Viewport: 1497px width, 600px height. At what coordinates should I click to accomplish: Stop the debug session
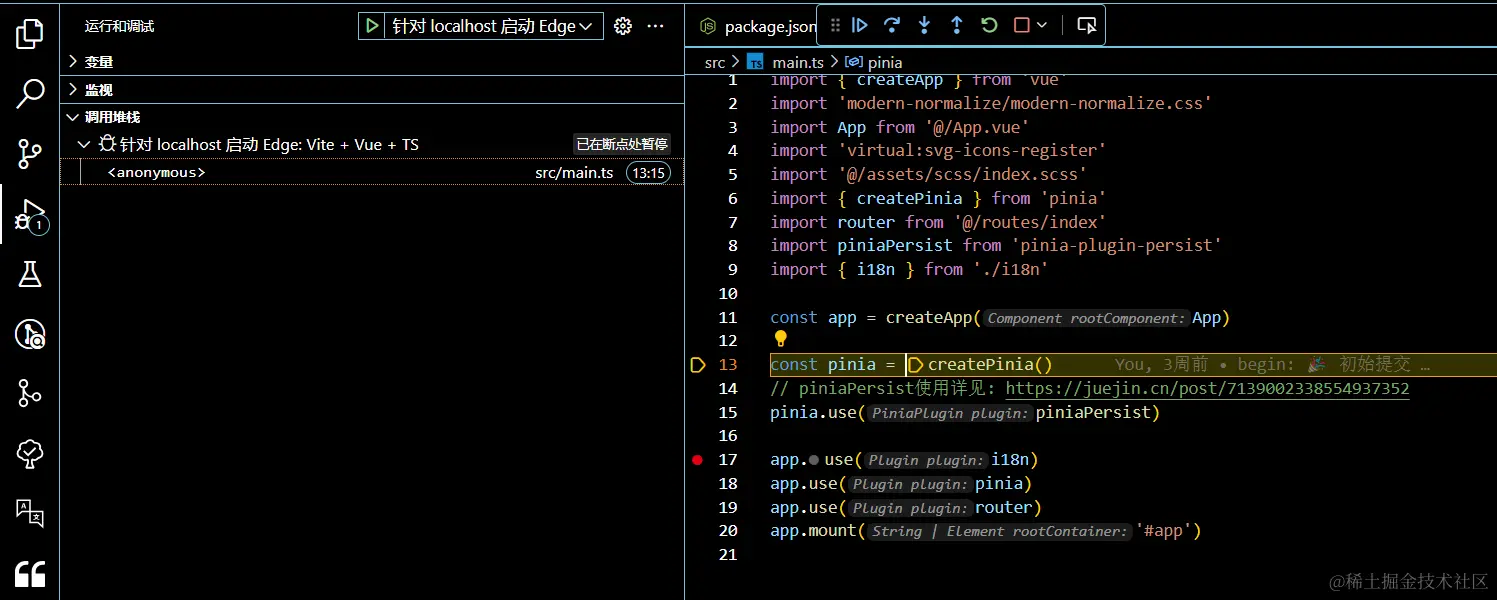(1021, 25)
